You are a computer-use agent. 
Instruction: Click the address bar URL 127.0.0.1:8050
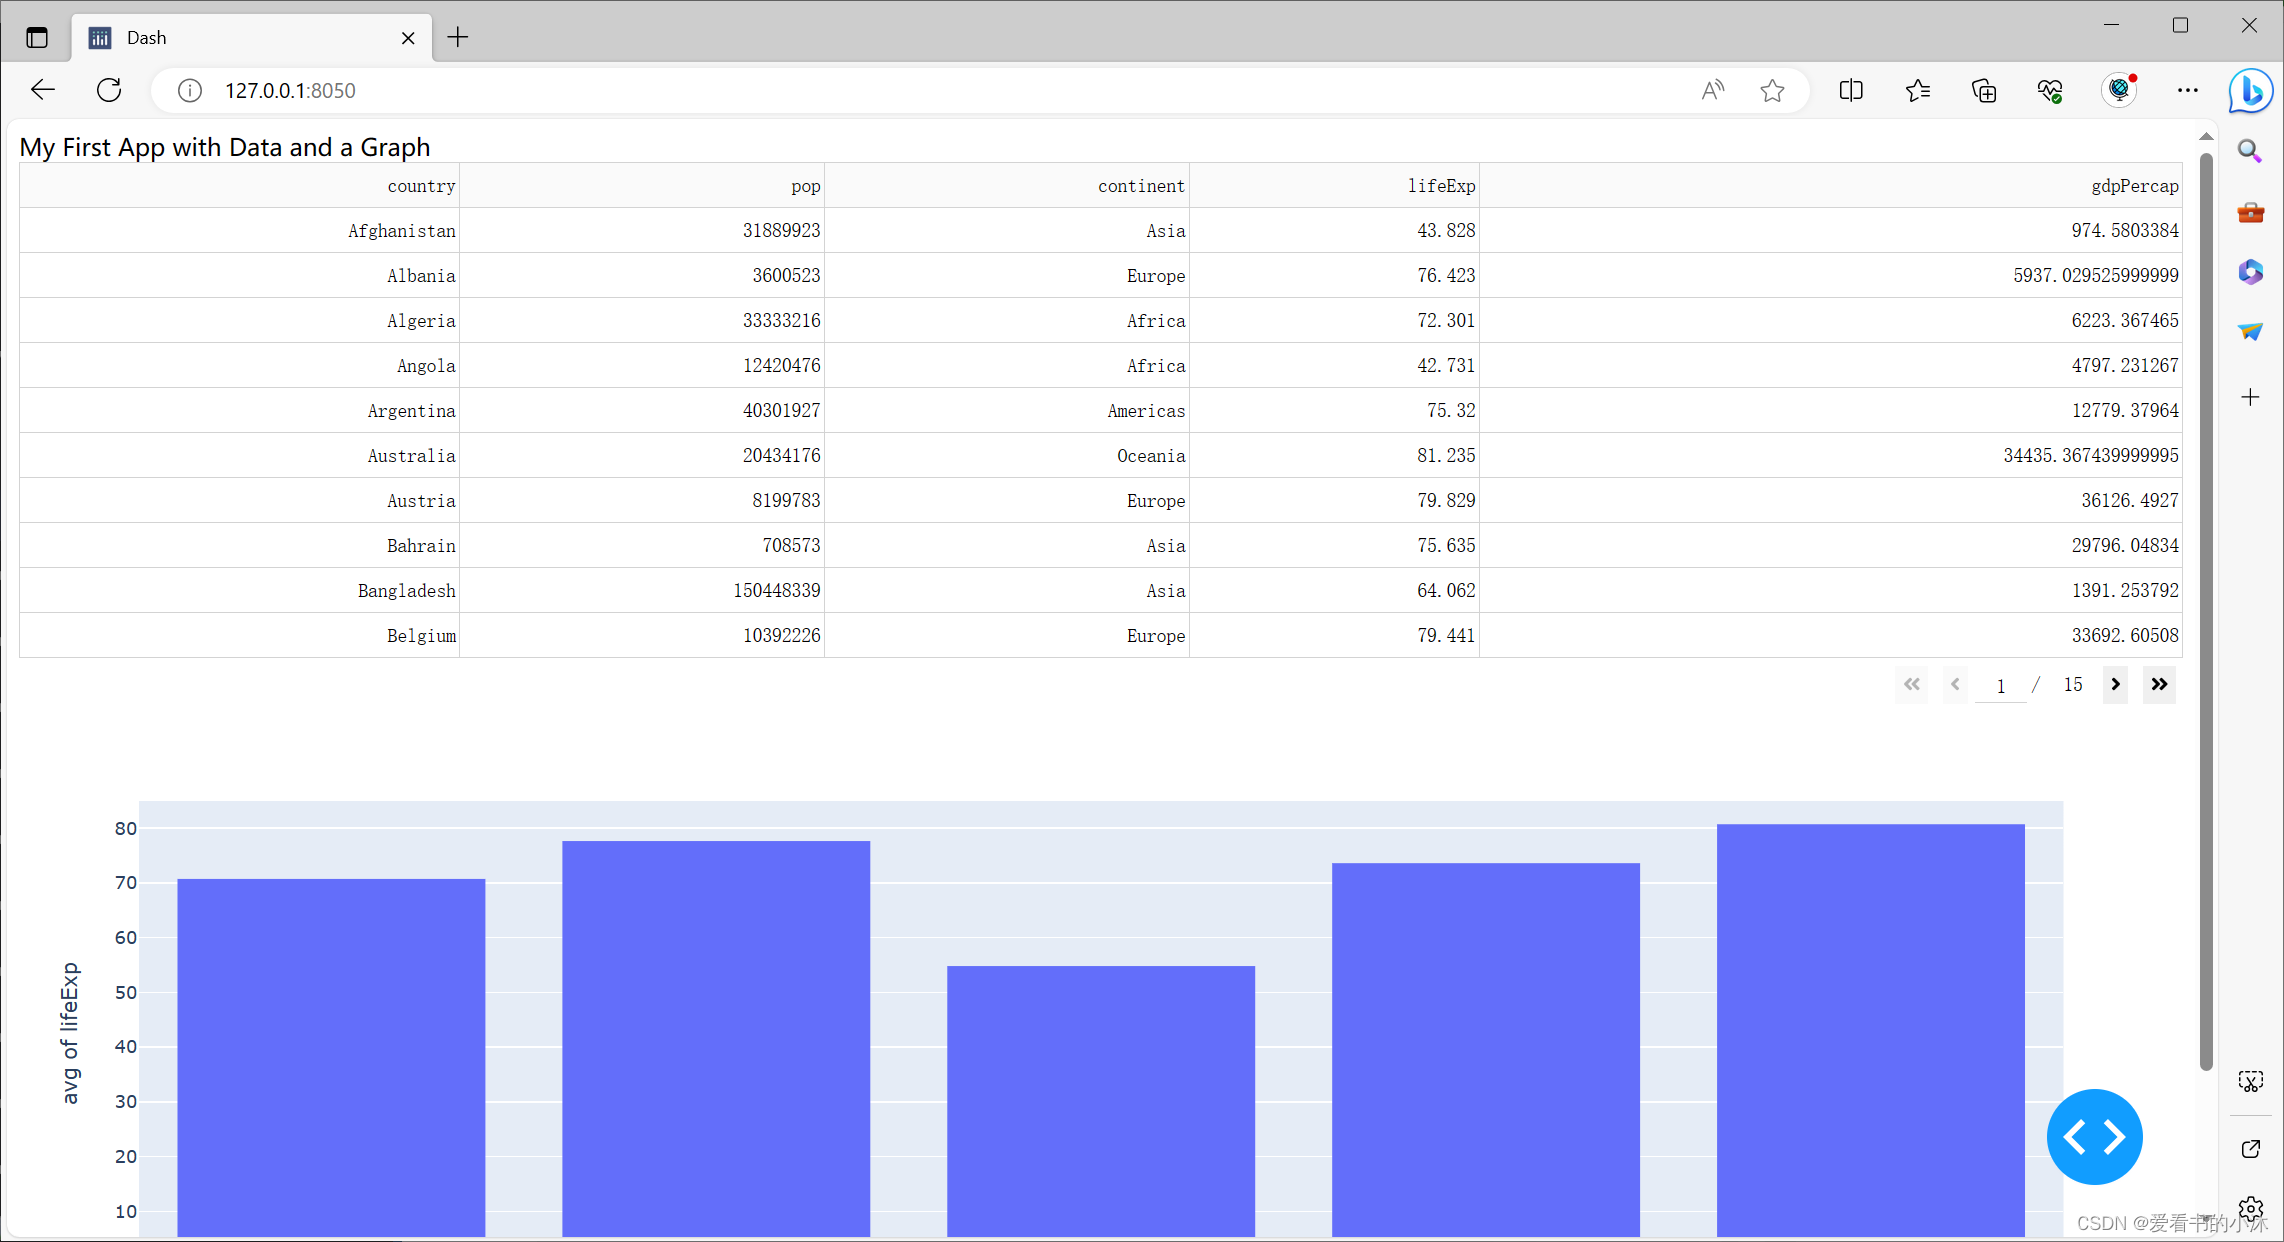290,91
